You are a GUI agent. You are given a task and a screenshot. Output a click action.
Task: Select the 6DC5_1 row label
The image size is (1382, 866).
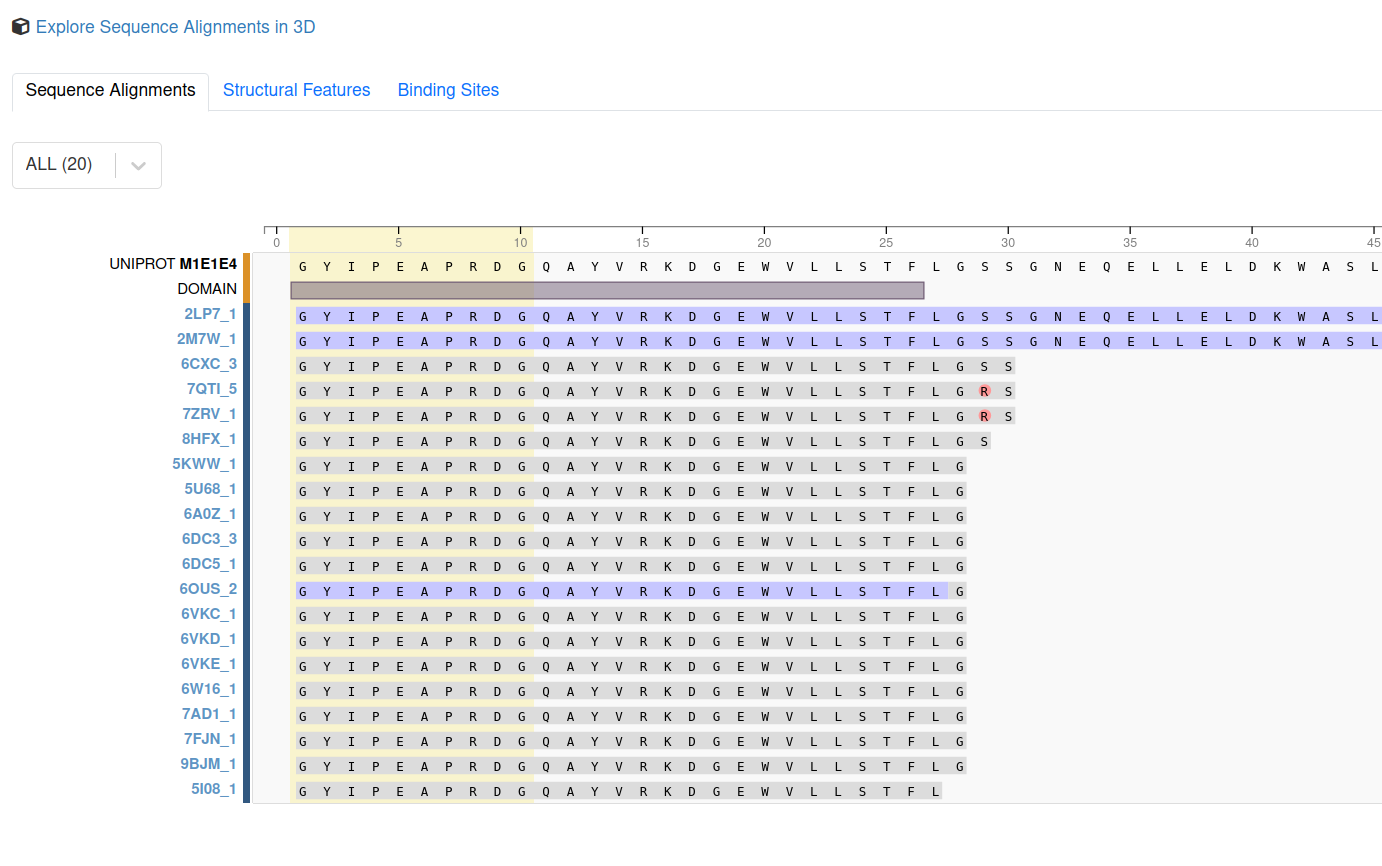tap(209, 564)
